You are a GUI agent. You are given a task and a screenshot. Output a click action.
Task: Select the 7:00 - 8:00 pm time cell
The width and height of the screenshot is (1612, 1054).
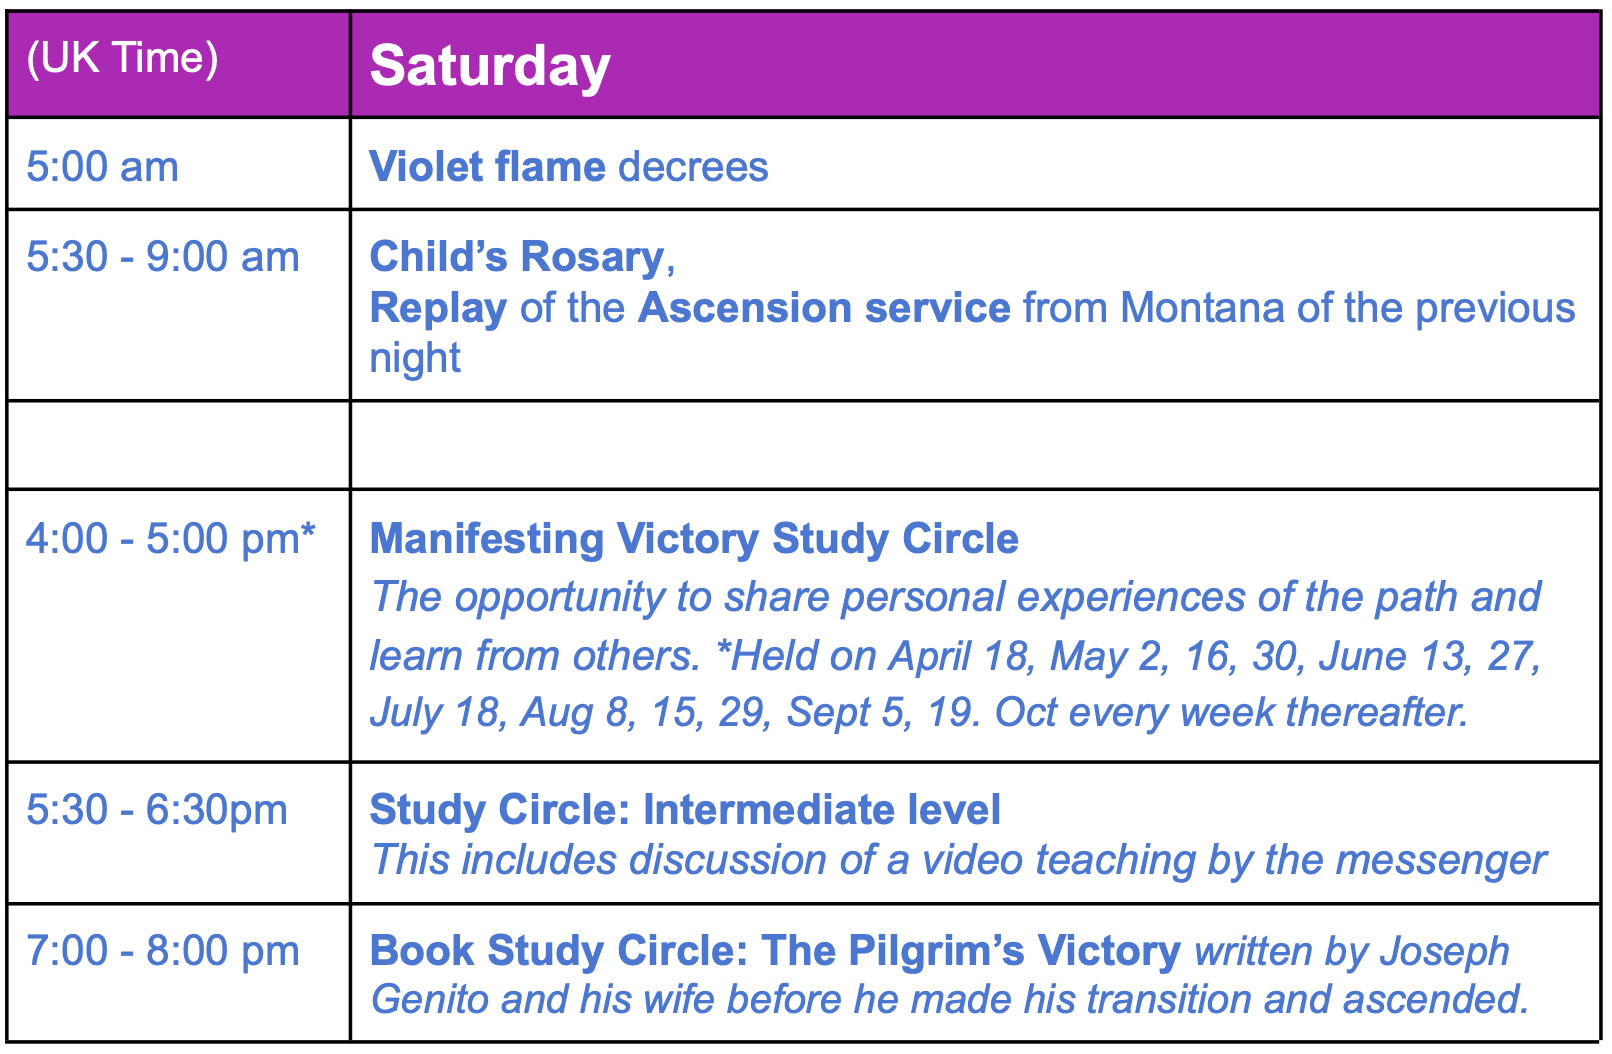[x=179, y=972]
